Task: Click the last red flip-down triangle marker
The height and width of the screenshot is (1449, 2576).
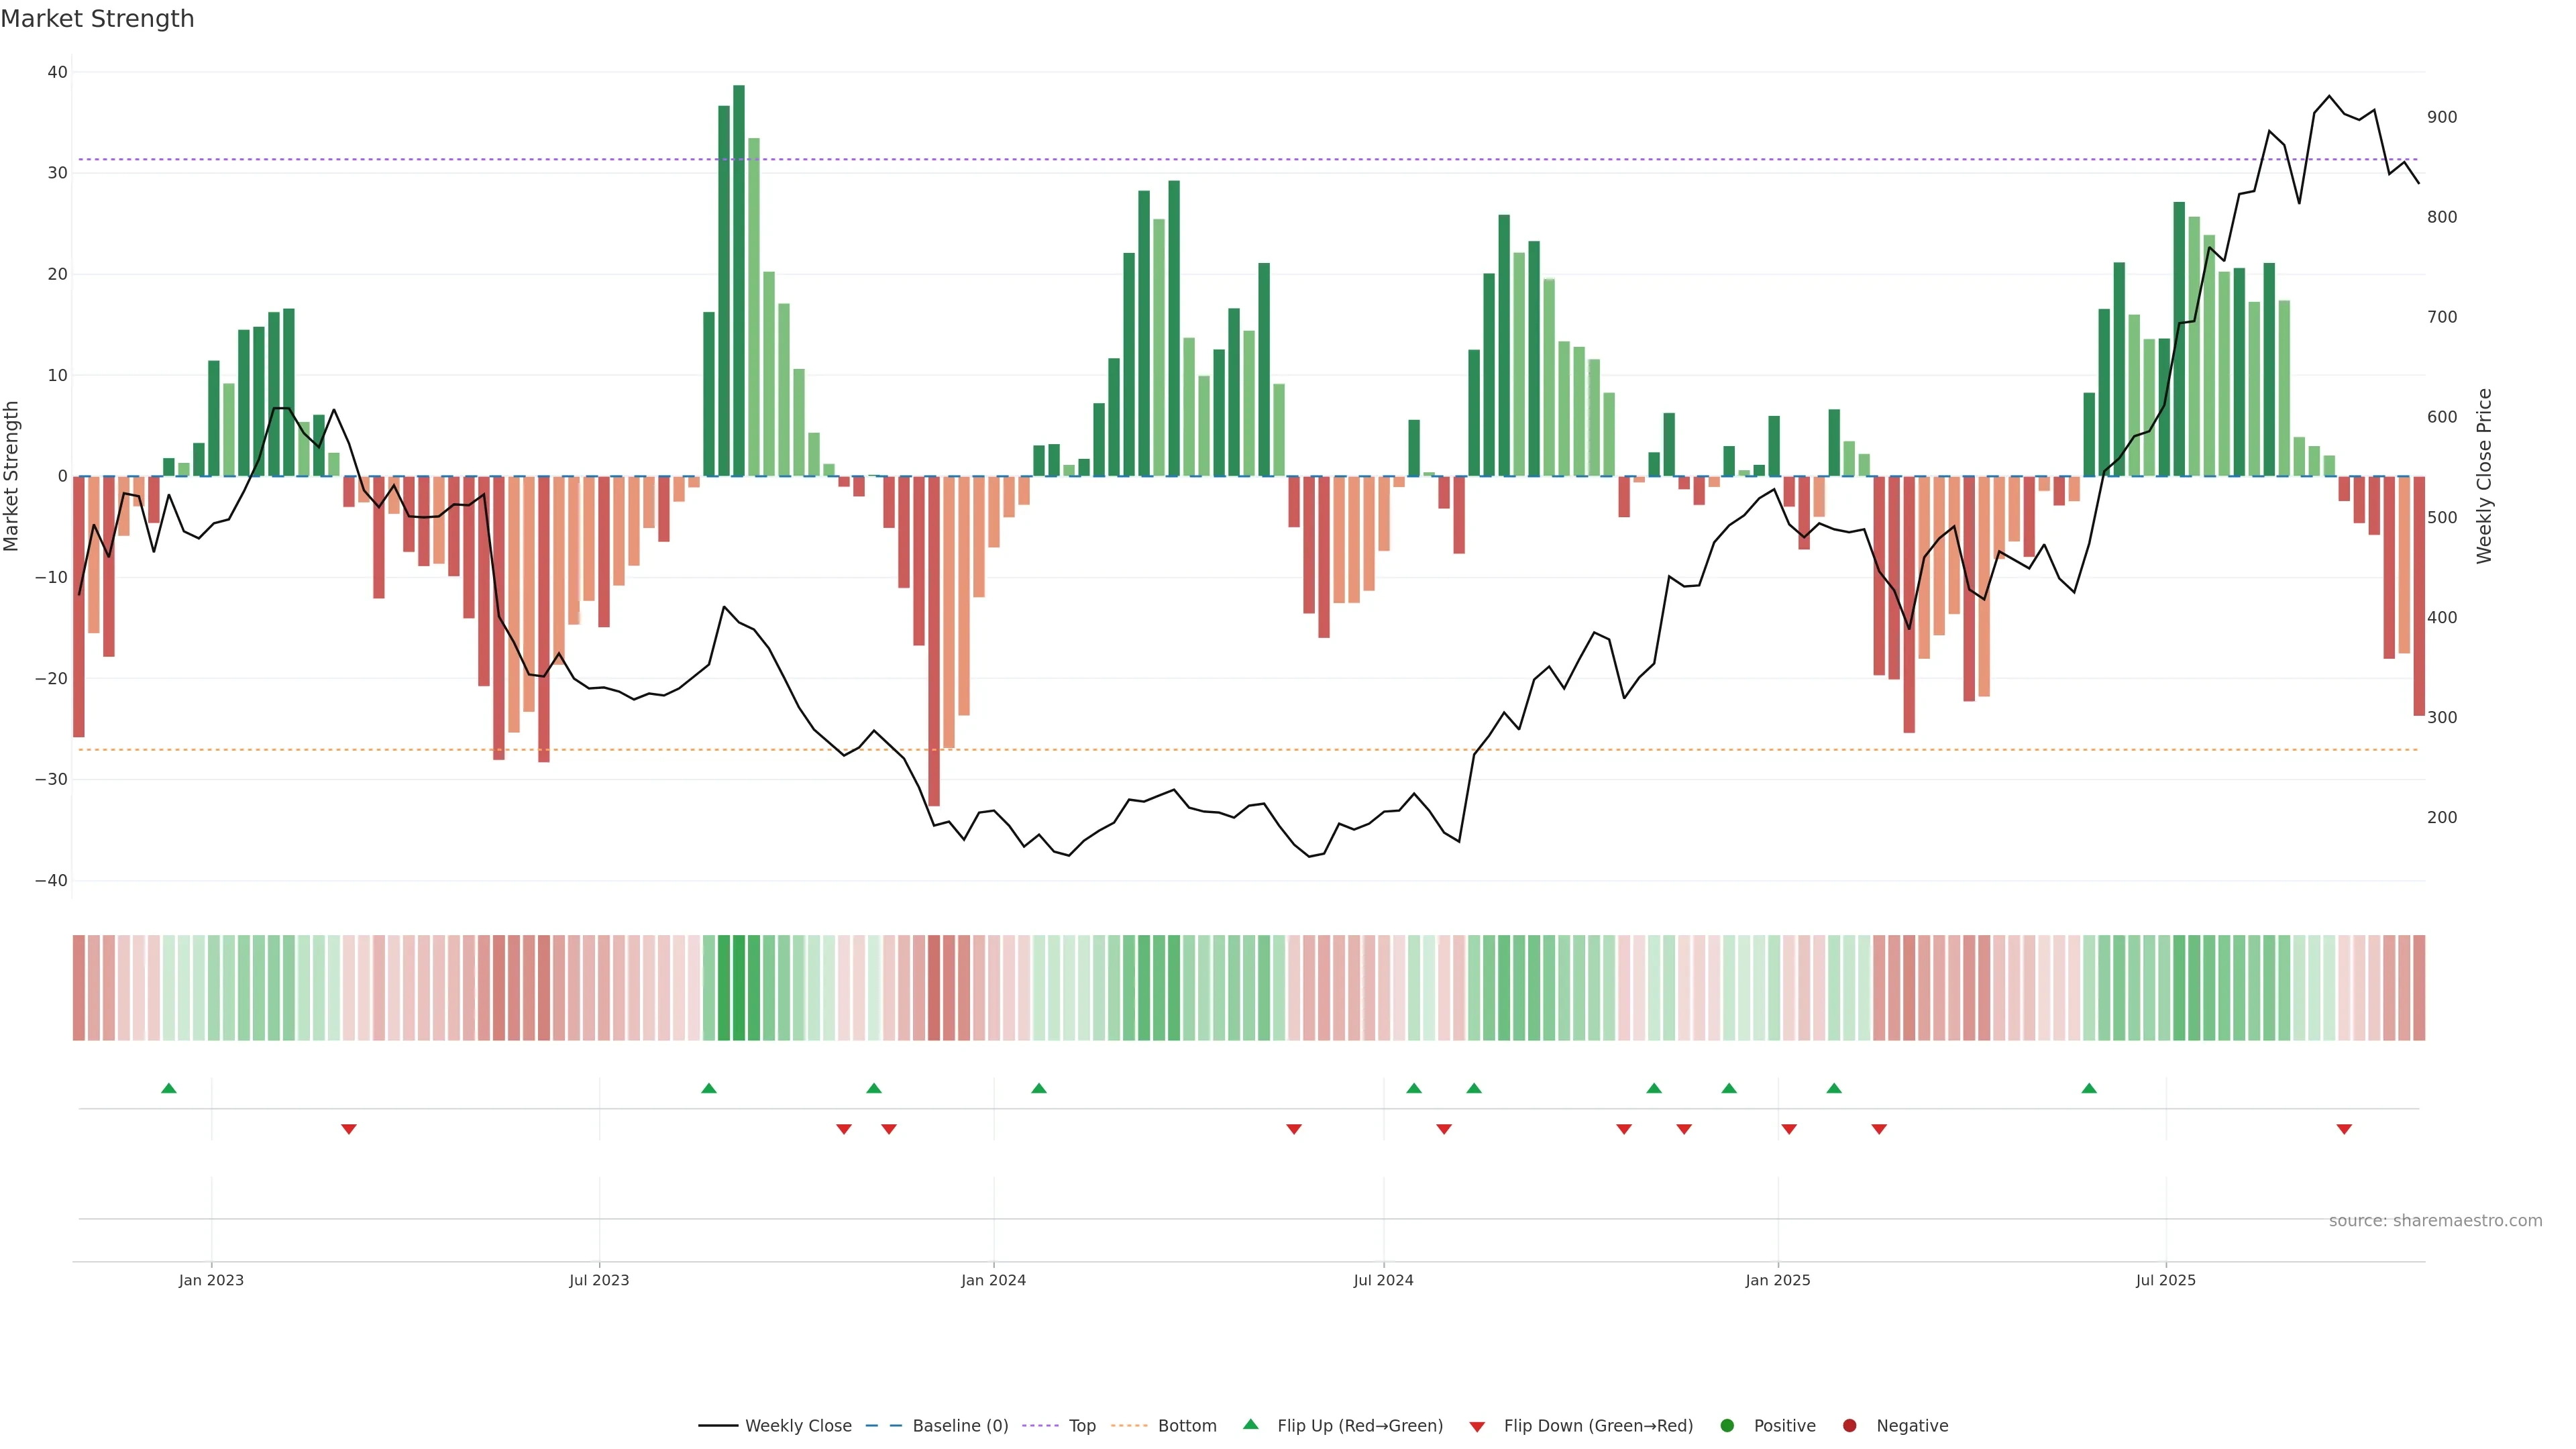Action: pos(2344,1129)
